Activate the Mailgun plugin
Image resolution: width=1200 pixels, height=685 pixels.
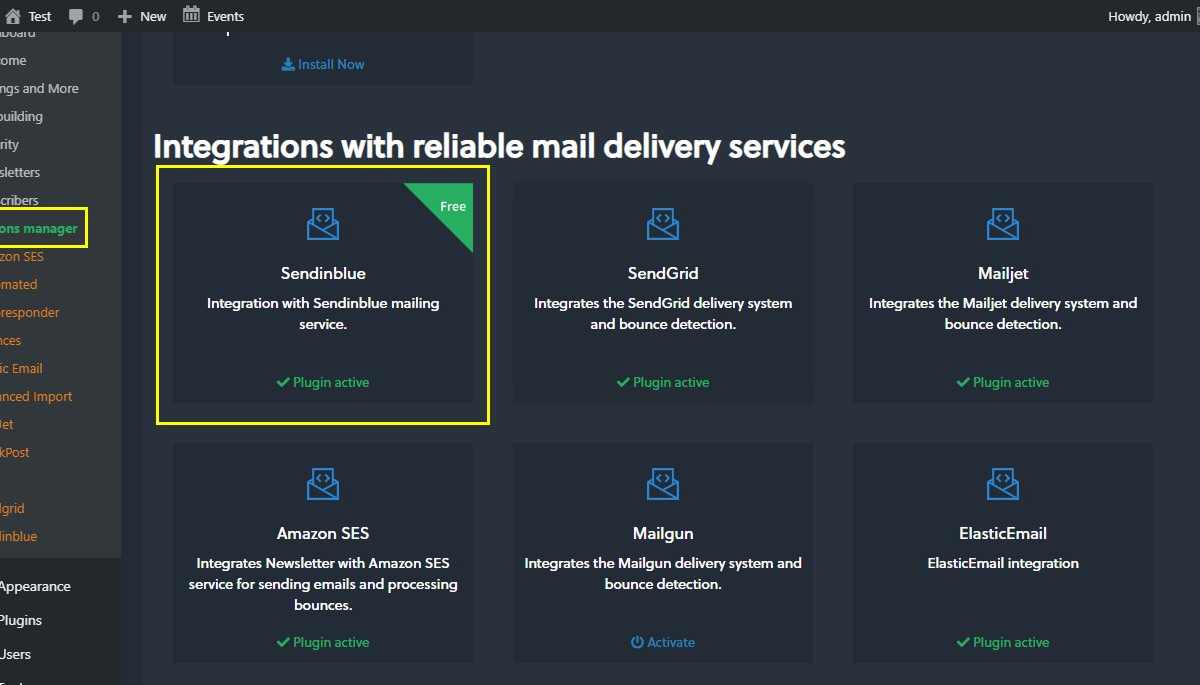click(663, 642)
